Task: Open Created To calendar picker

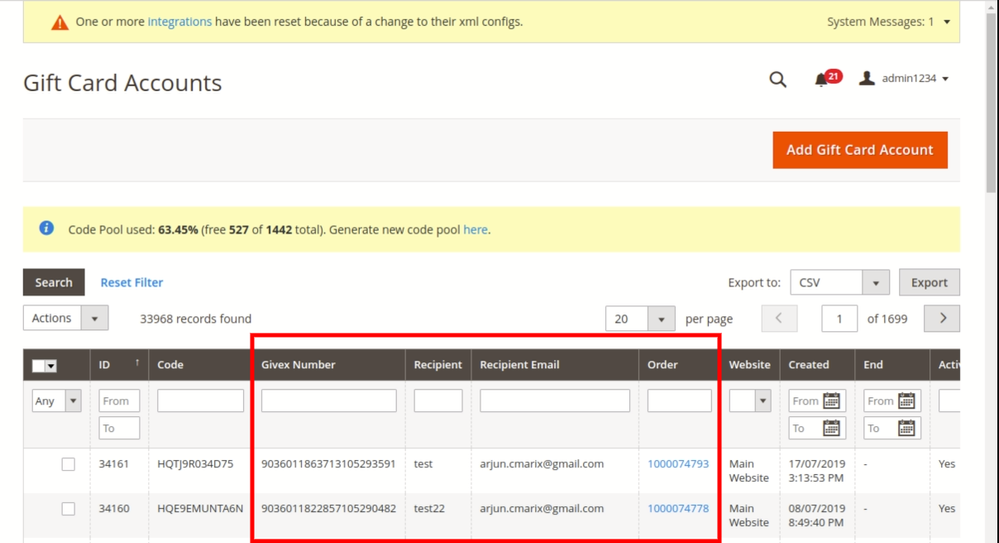Action: pyautogui.click(x=831, y=428)
